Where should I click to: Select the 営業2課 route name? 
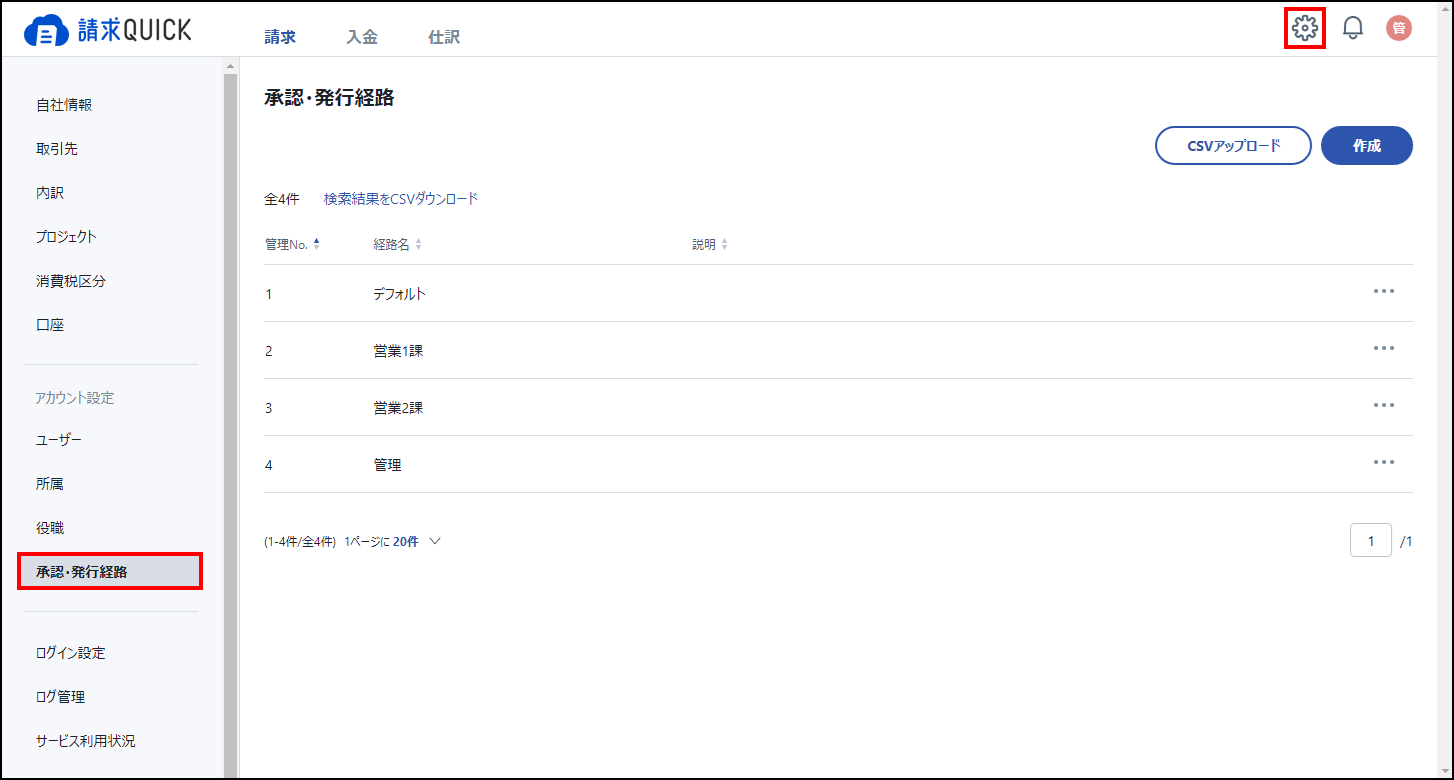coord(398,408)
